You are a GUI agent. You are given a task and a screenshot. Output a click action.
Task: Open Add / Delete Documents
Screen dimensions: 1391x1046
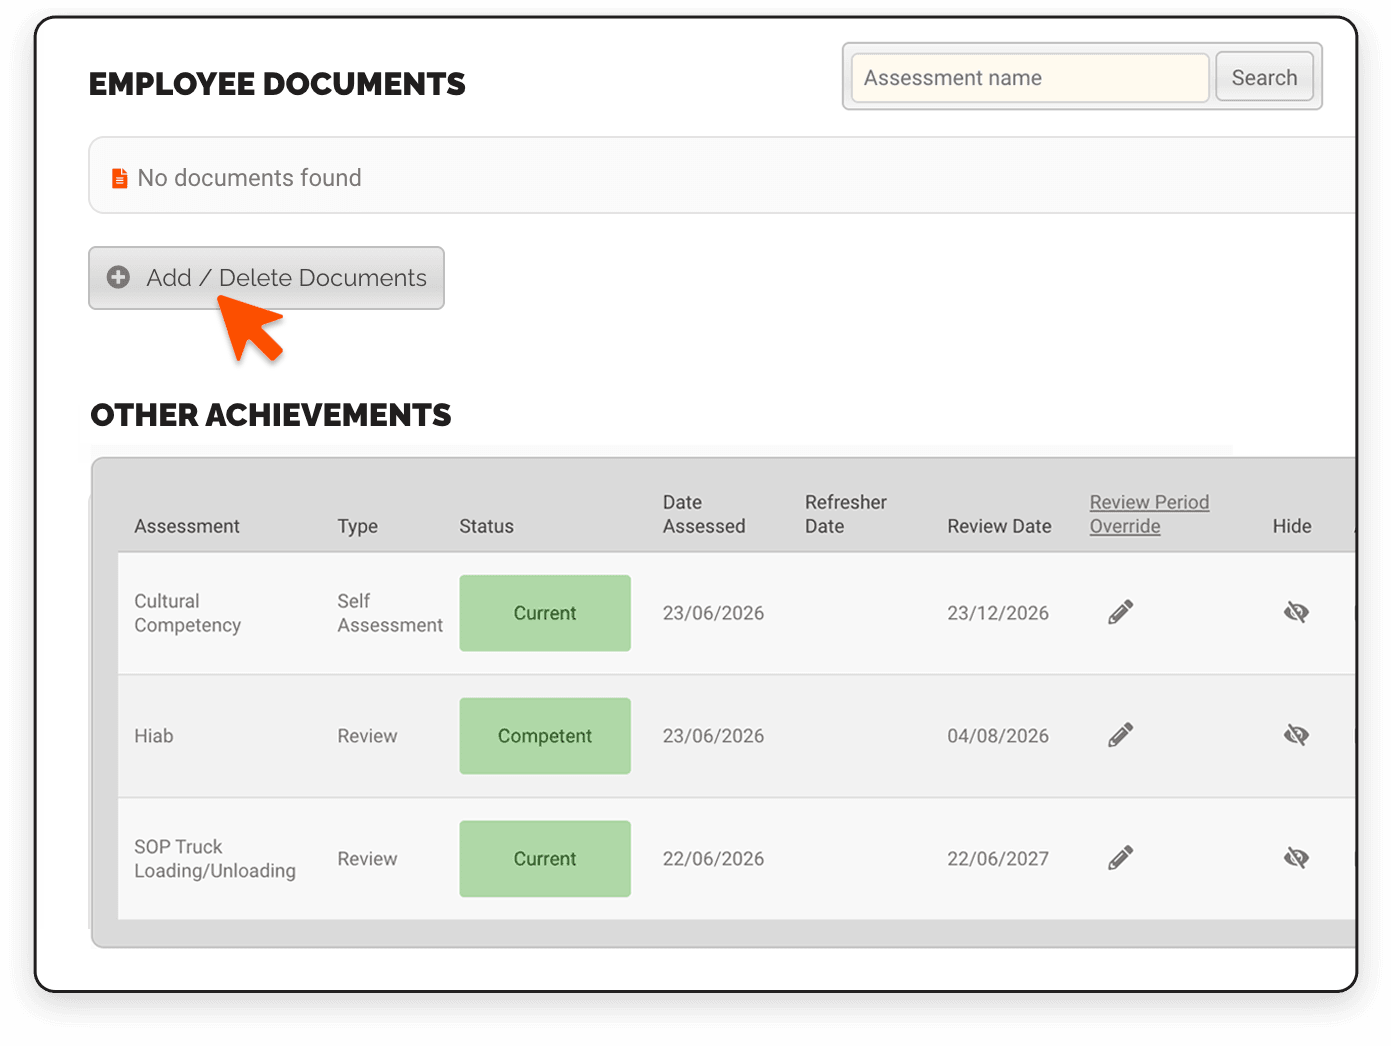tap(266, 278)
